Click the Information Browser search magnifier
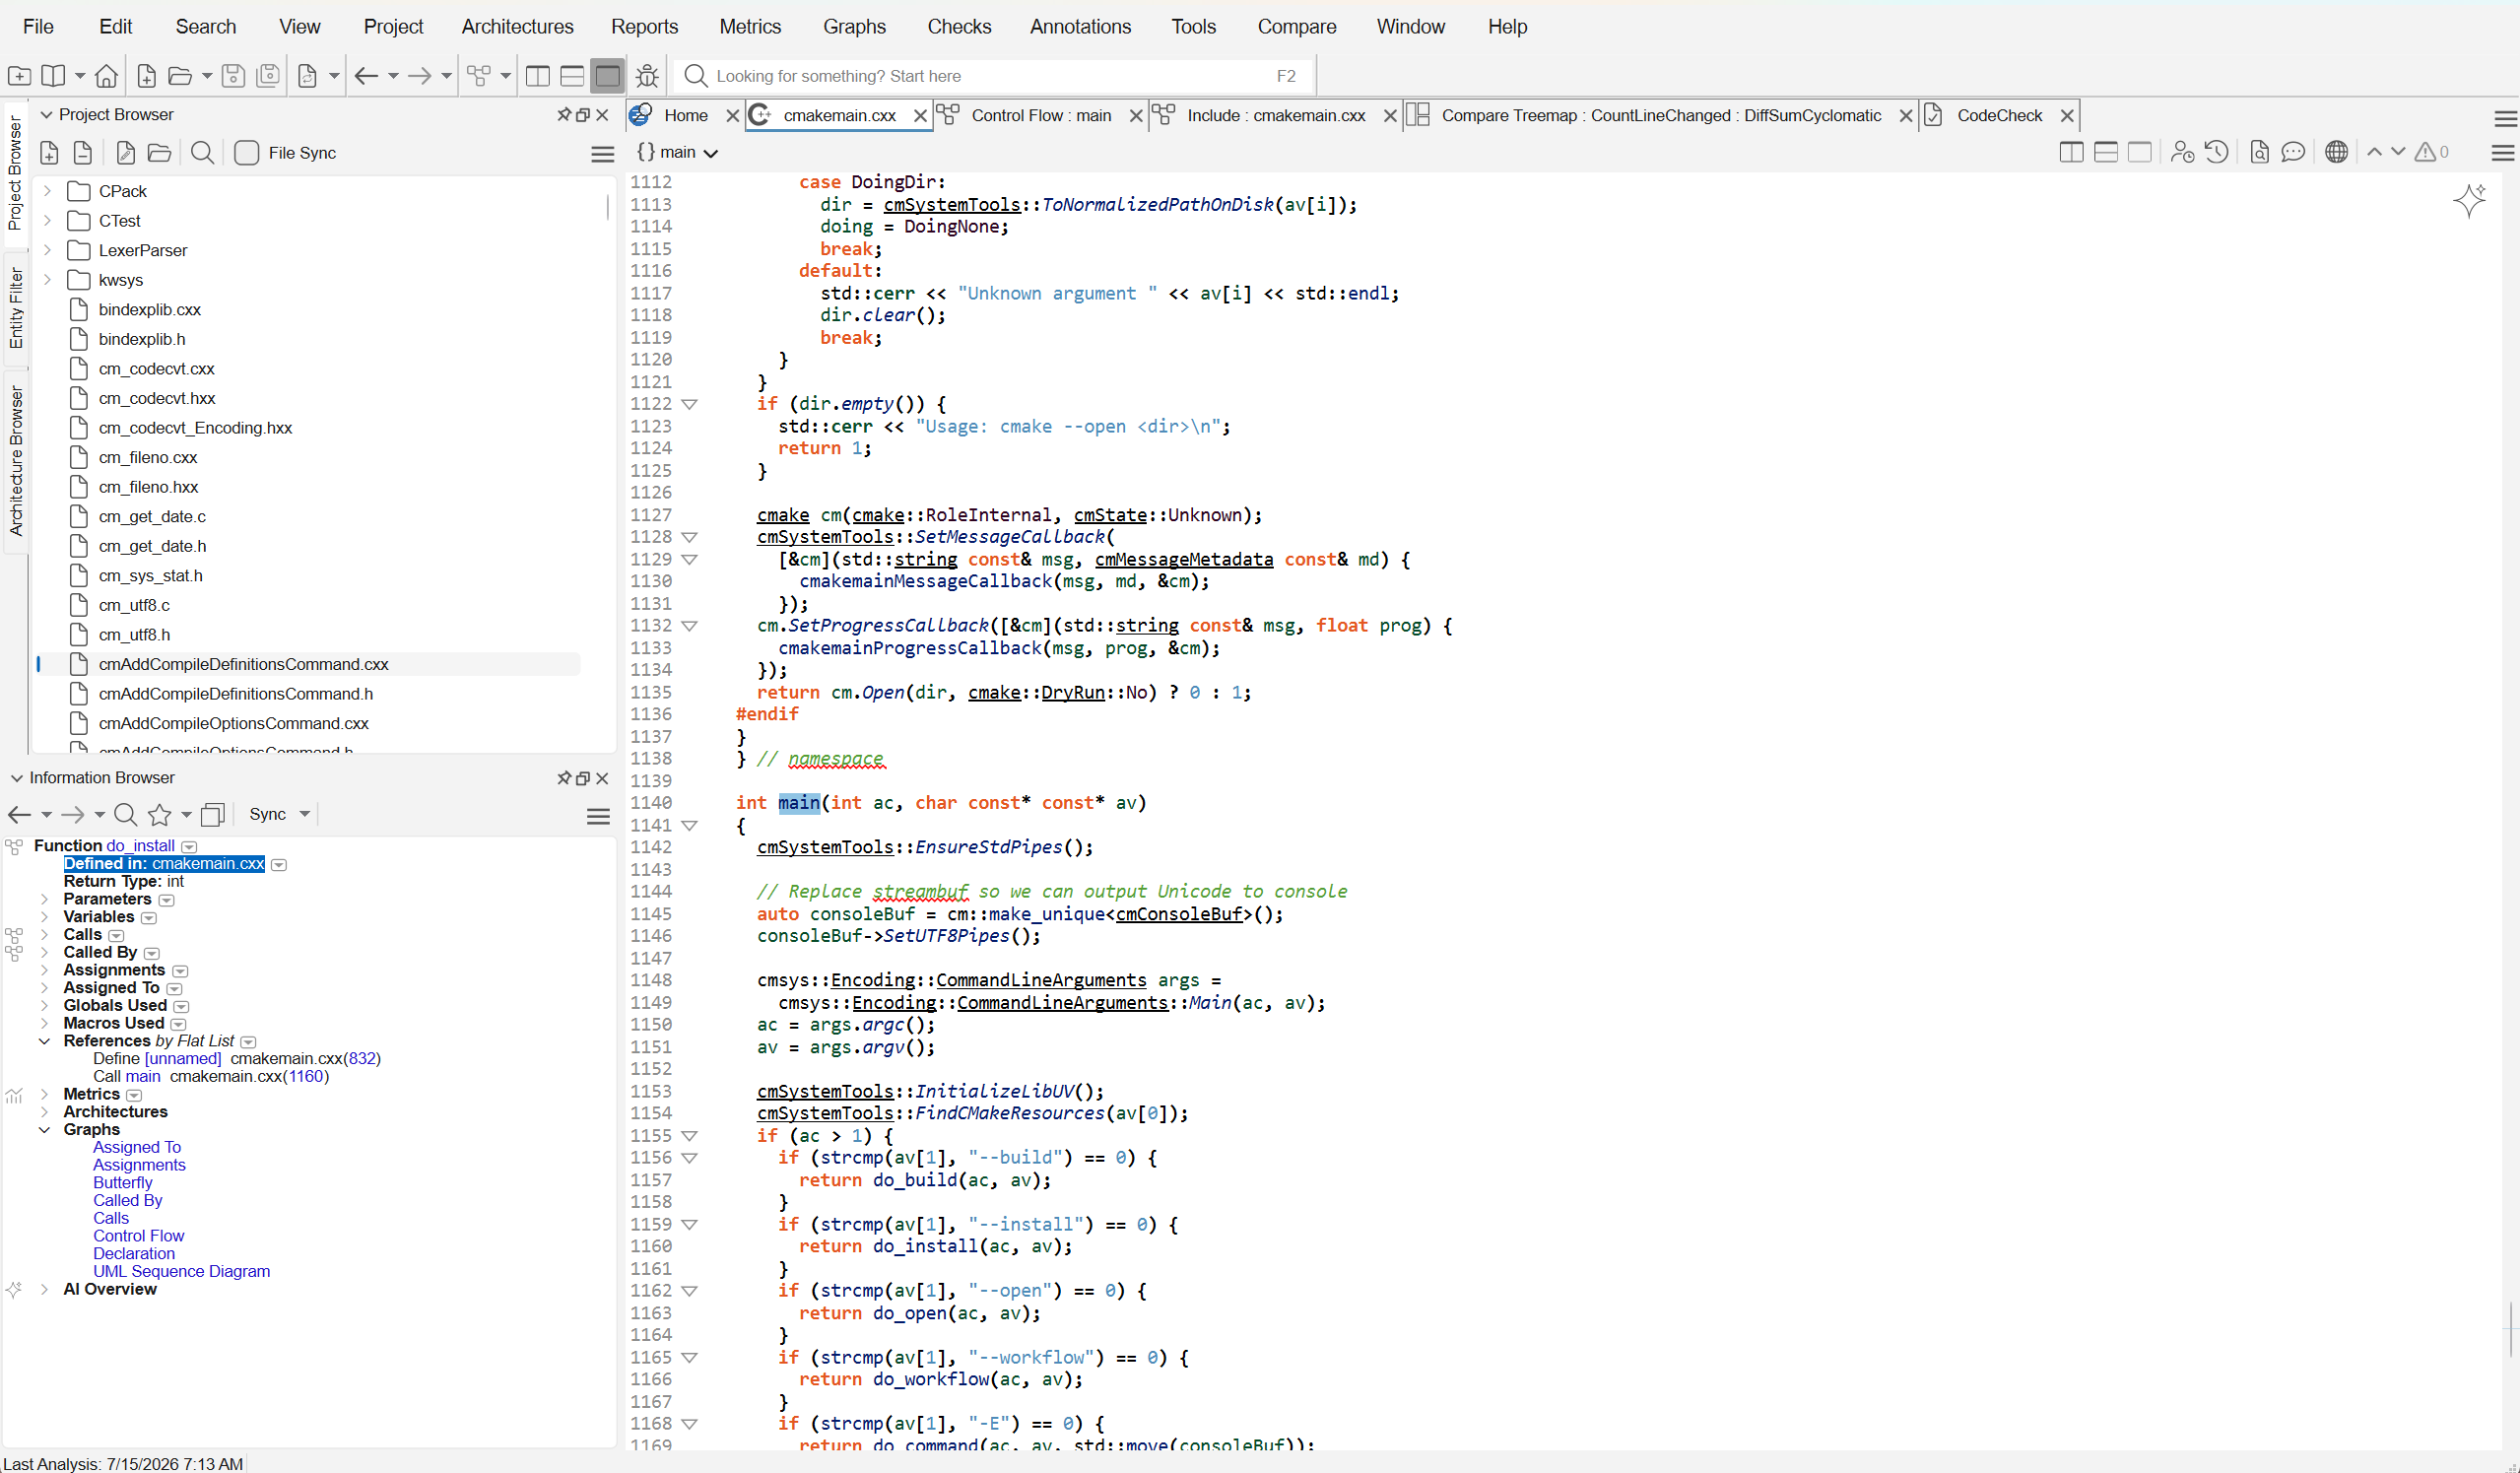 point(125,815)
